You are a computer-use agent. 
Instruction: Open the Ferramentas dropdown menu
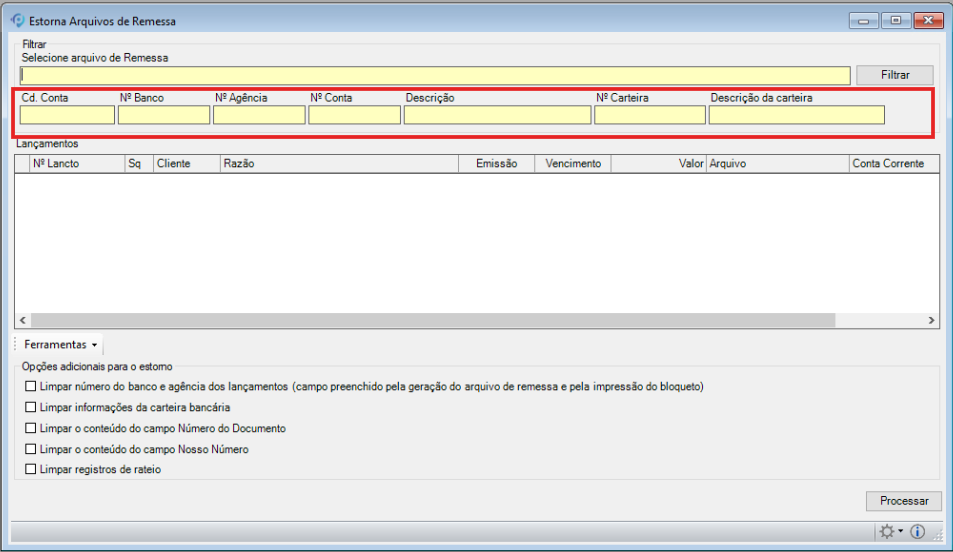pyautogui.click(x=61, y=345)
